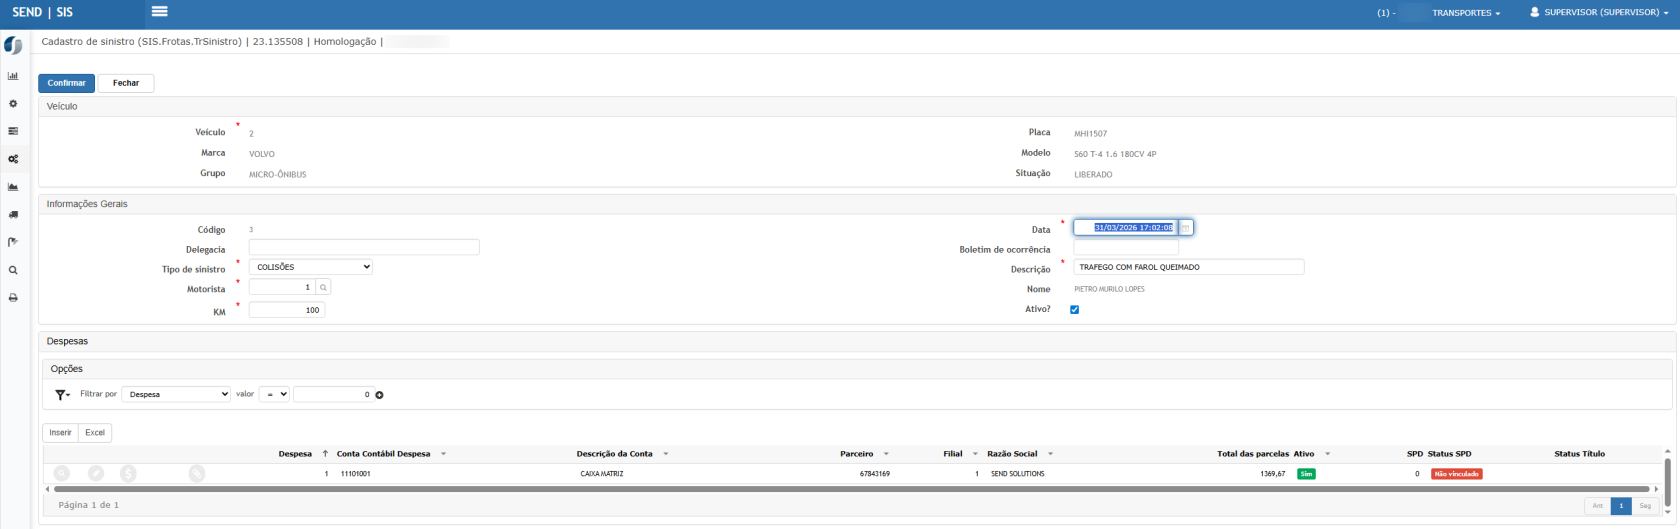Viewport: 1680px width, 529px height.
Task: Click dollar sign icon on expense row
Action: 128,474
